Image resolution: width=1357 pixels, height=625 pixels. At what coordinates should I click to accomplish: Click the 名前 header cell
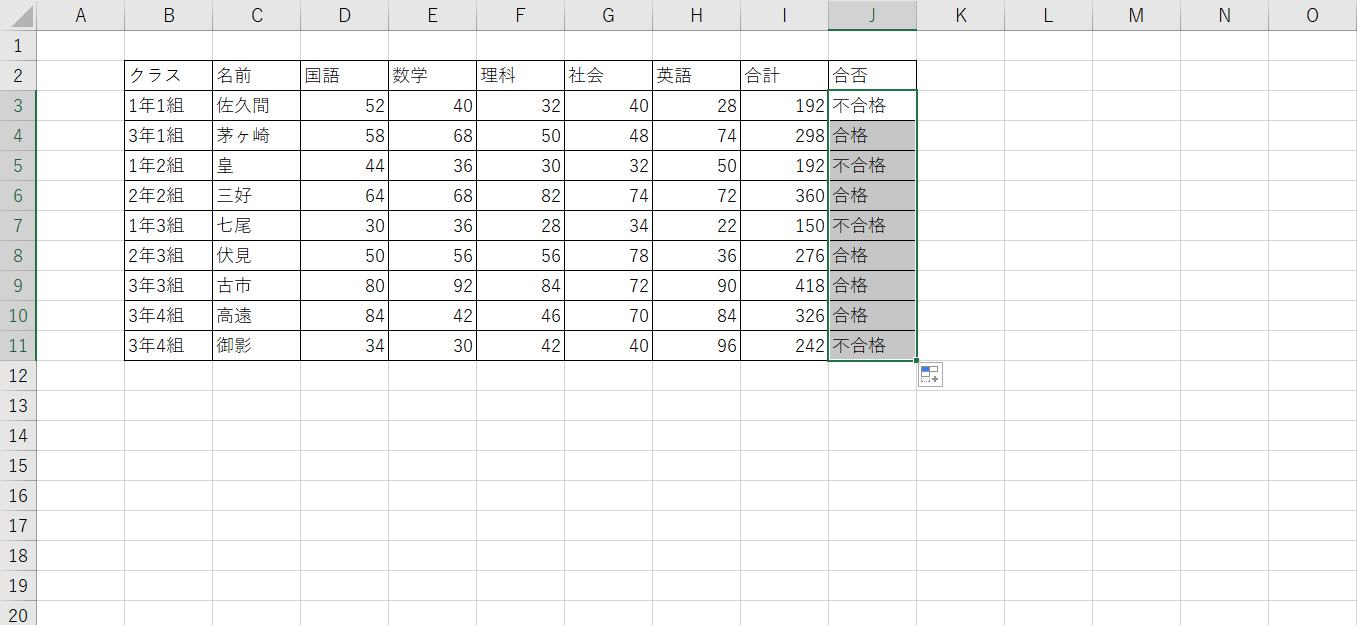[256, 75]
